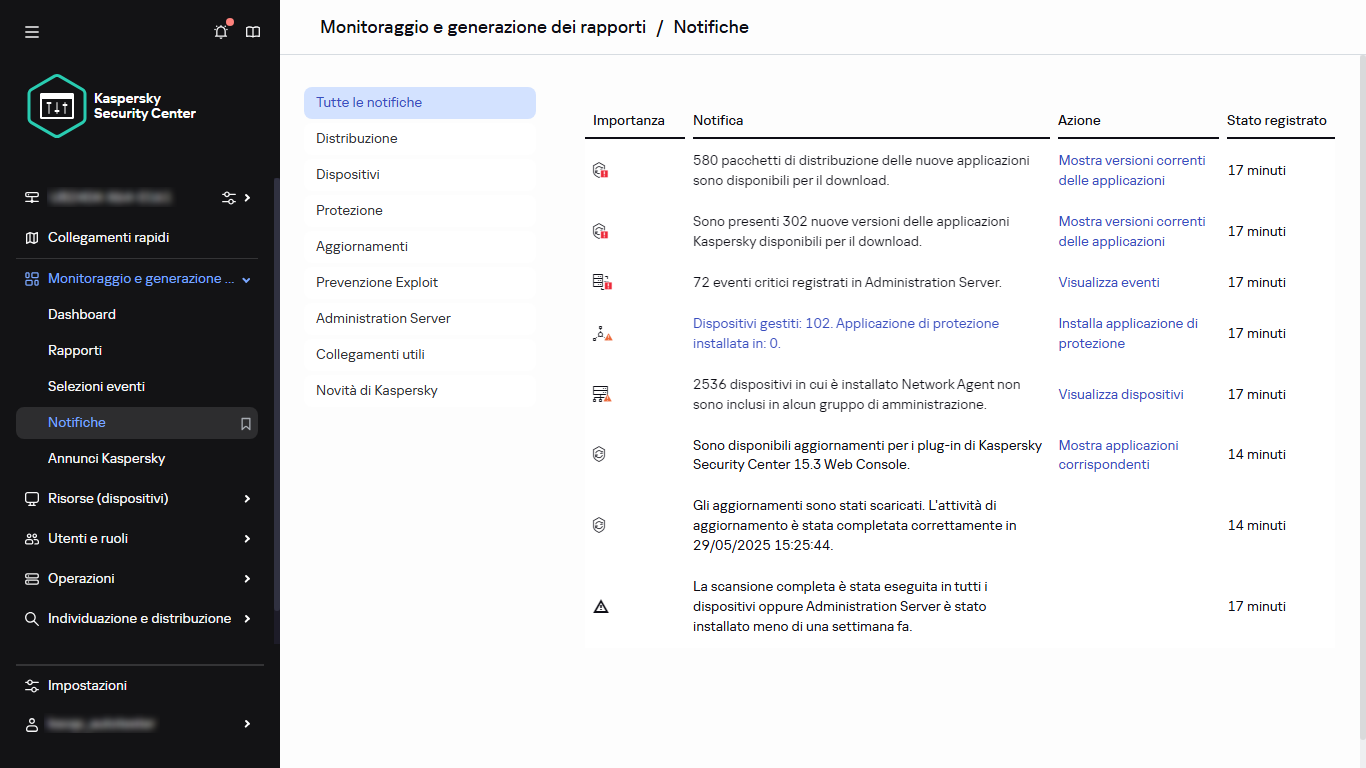
Task: Click the warning triangle on scansione completa row
Action: coord(601,606)
